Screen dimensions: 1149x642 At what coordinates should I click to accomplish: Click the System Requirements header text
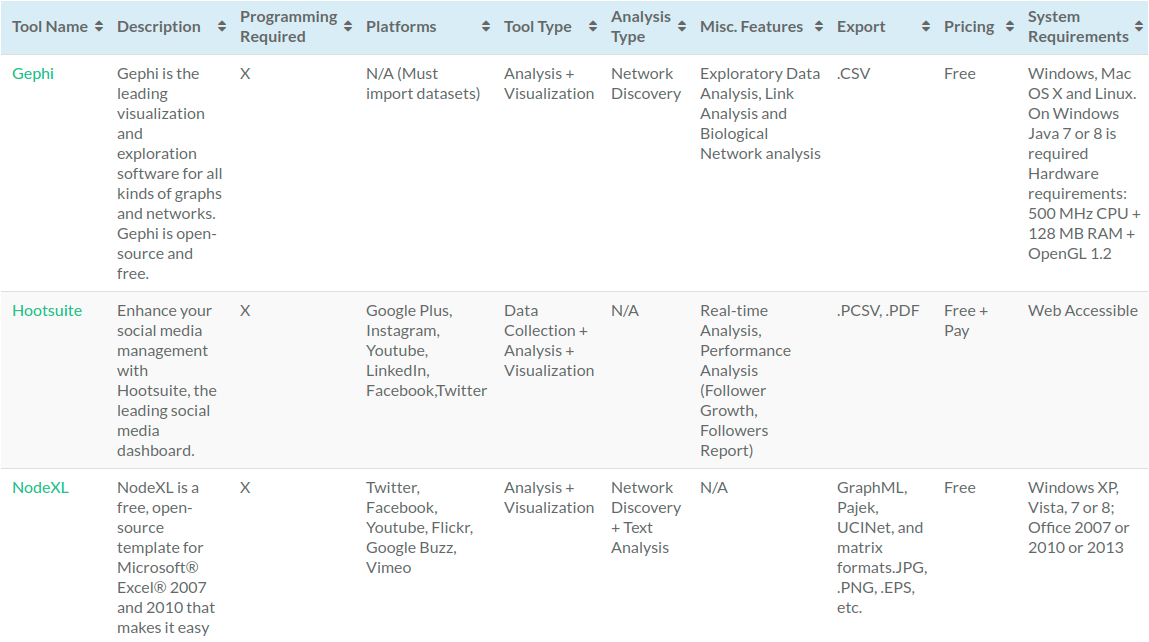tap(1078, 26)
